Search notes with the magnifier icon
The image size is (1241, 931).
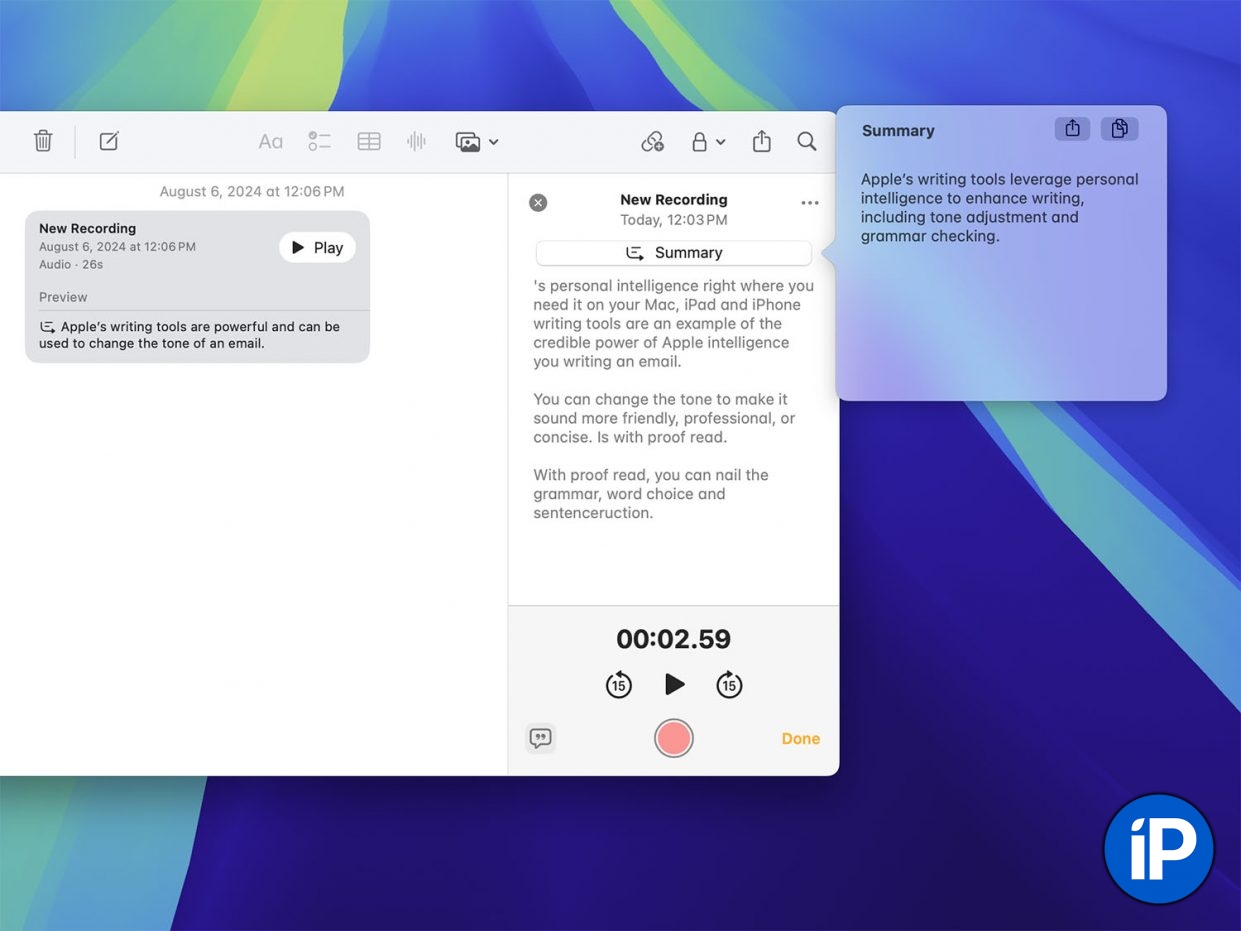tap(807, 141)
